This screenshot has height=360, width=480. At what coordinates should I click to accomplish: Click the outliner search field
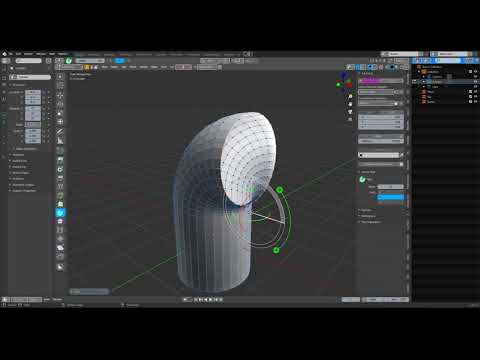tap(448, 60)
